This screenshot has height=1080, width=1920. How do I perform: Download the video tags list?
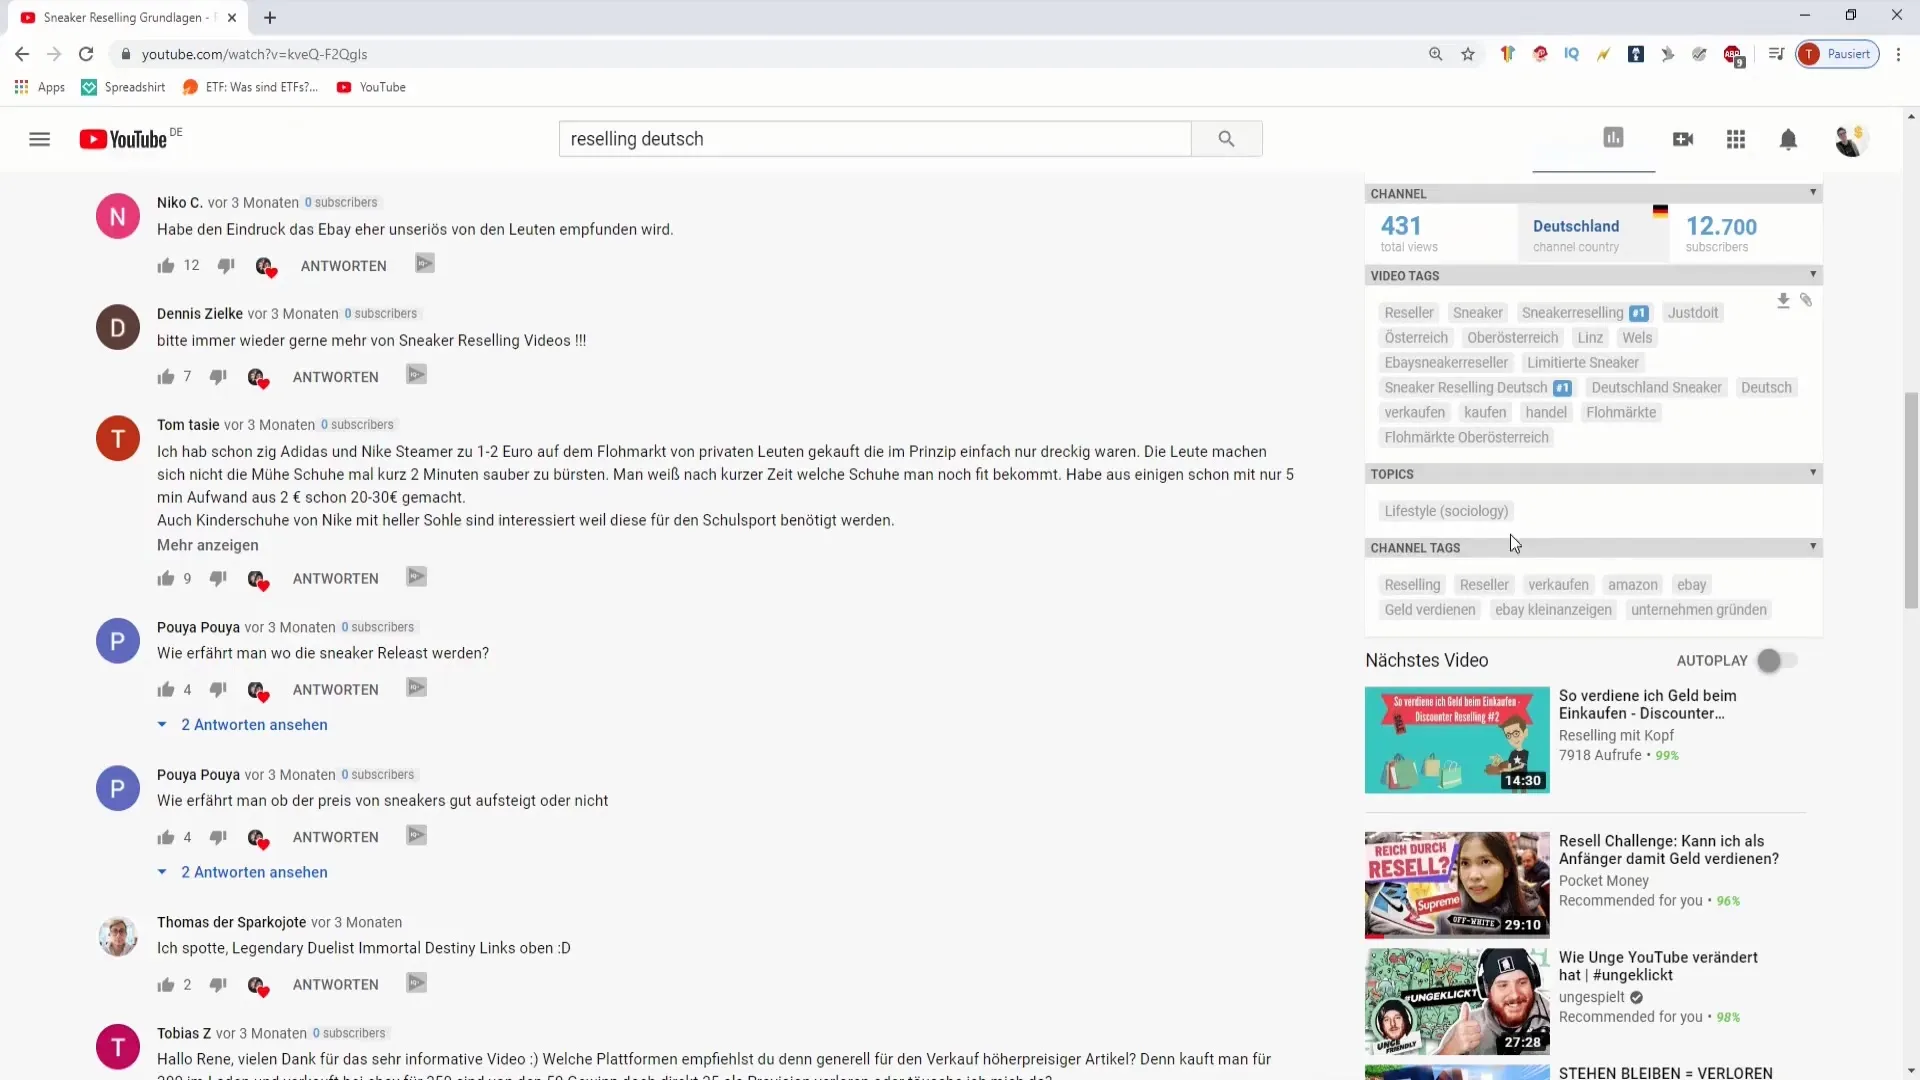click(1783, 300)
